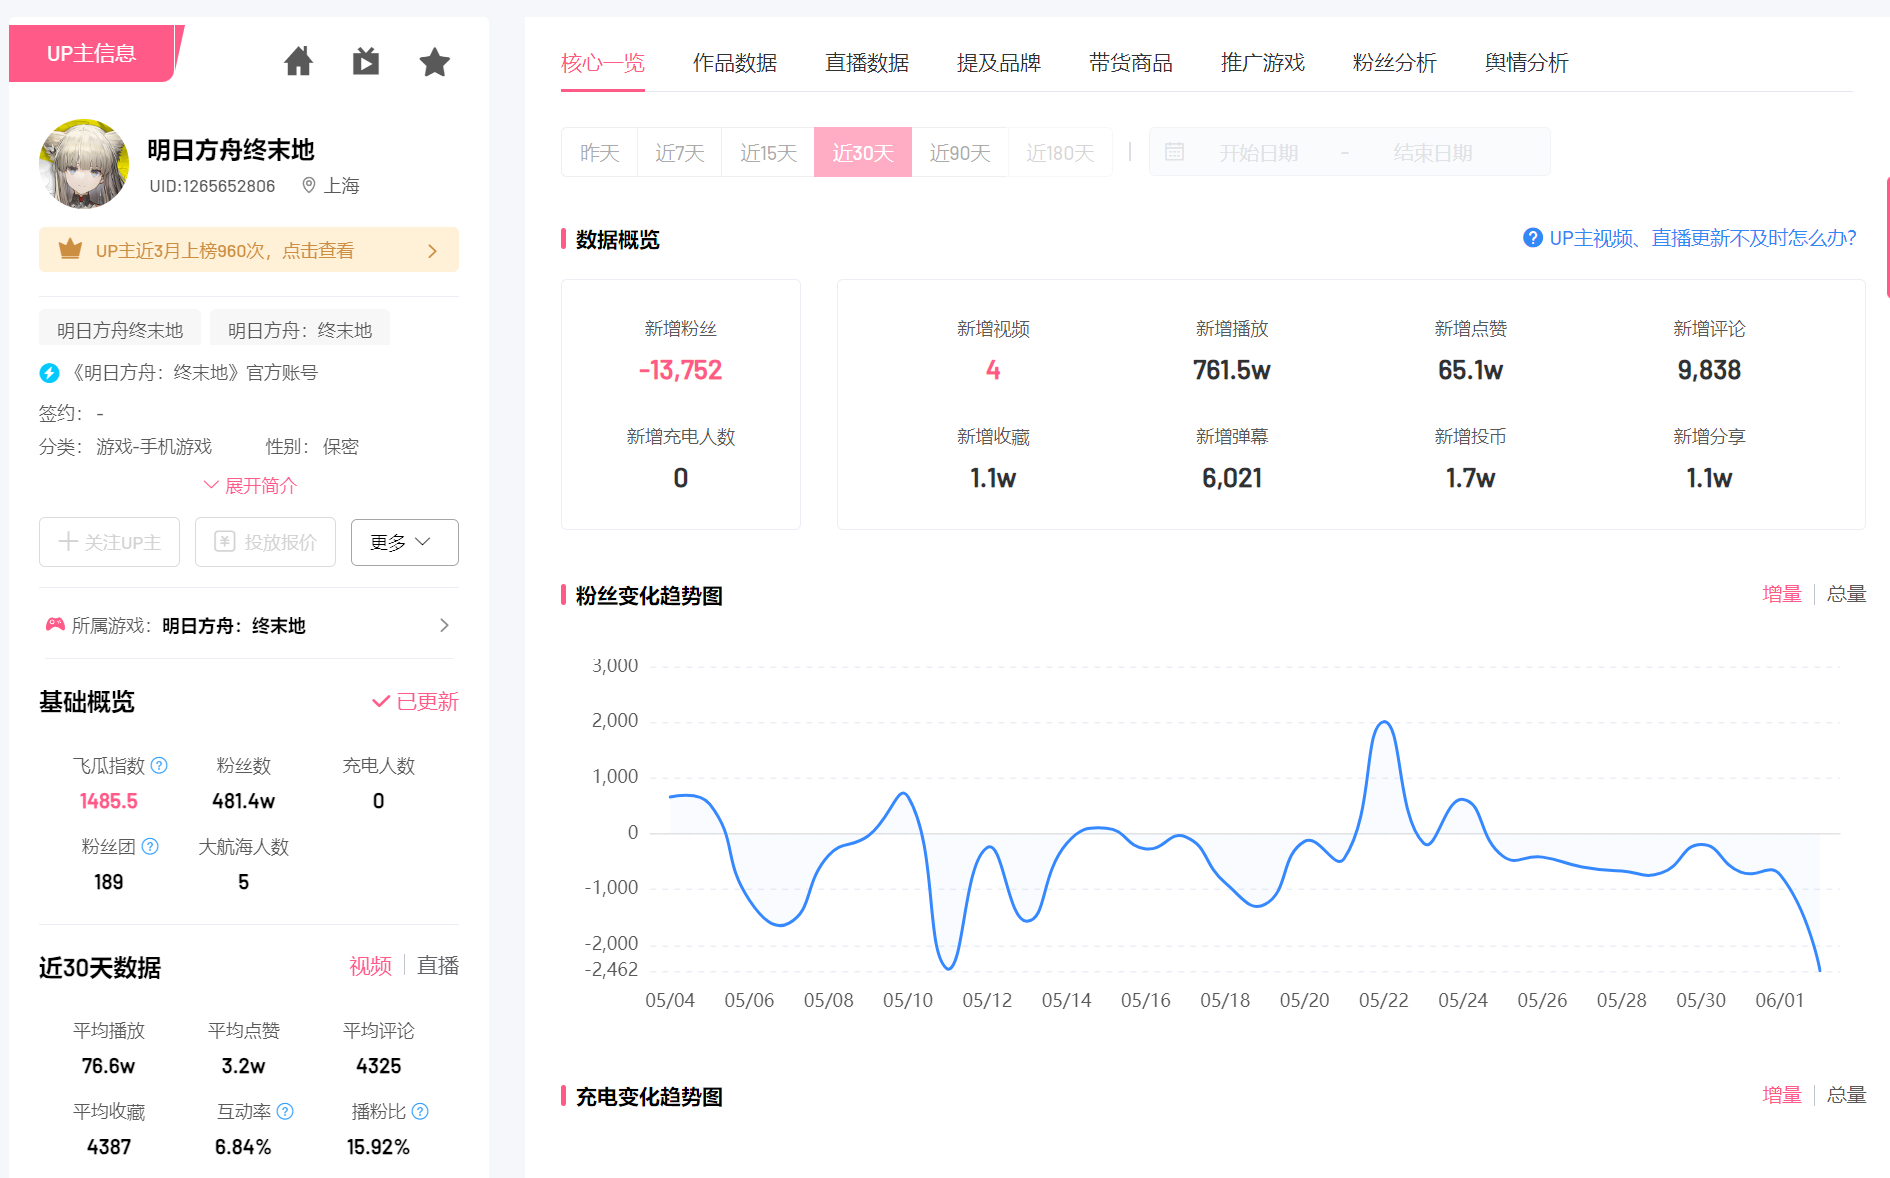
Task: Click the info icon beside 播粉比
Action: pos(420,1111)
